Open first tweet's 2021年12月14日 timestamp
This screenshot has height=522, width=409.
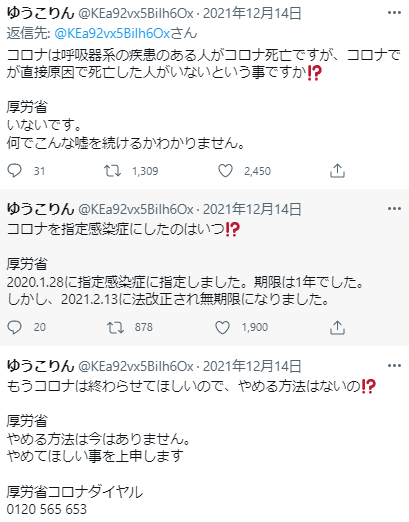click(252, 13)
